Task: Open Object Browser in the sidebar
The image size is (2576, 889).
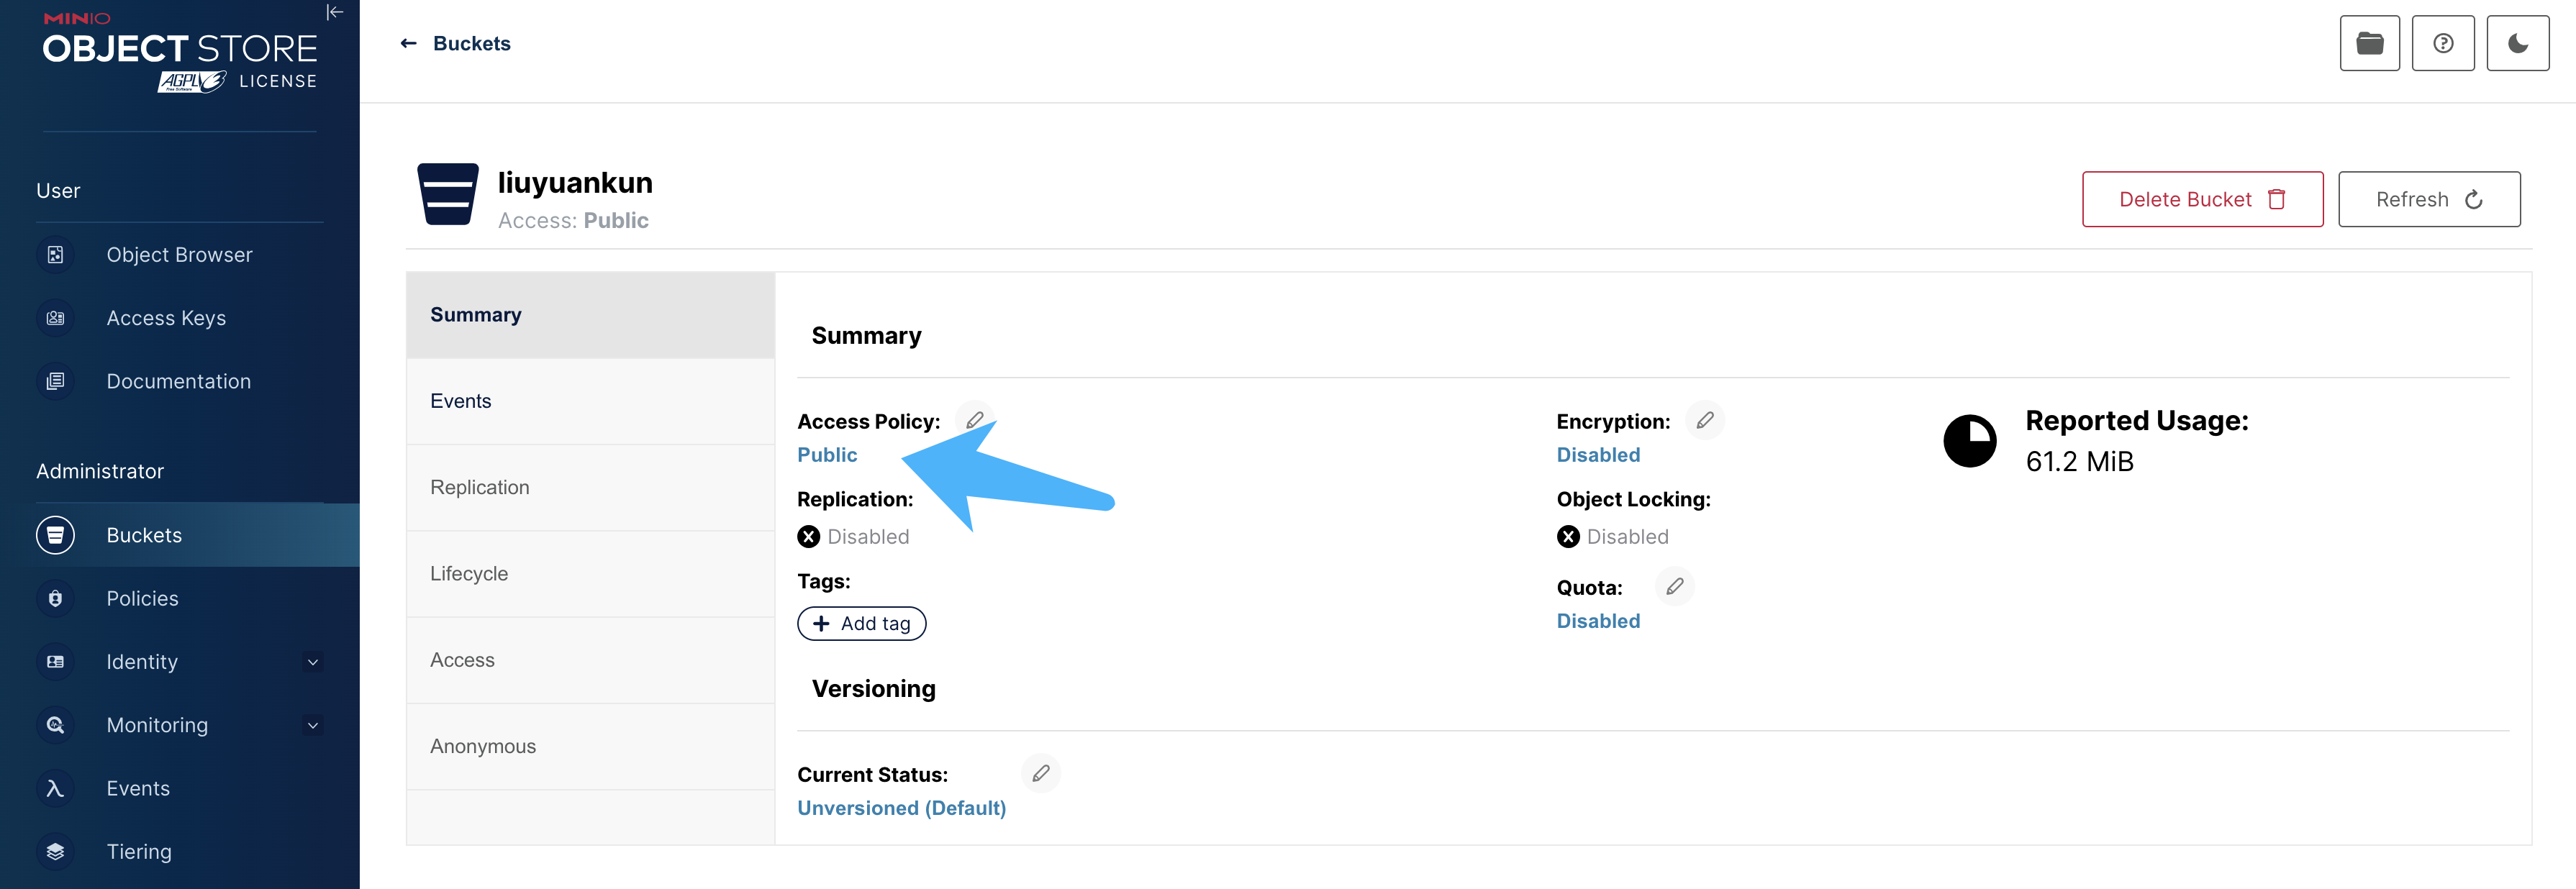Action: pyautogui.click(x=179, y=255)
